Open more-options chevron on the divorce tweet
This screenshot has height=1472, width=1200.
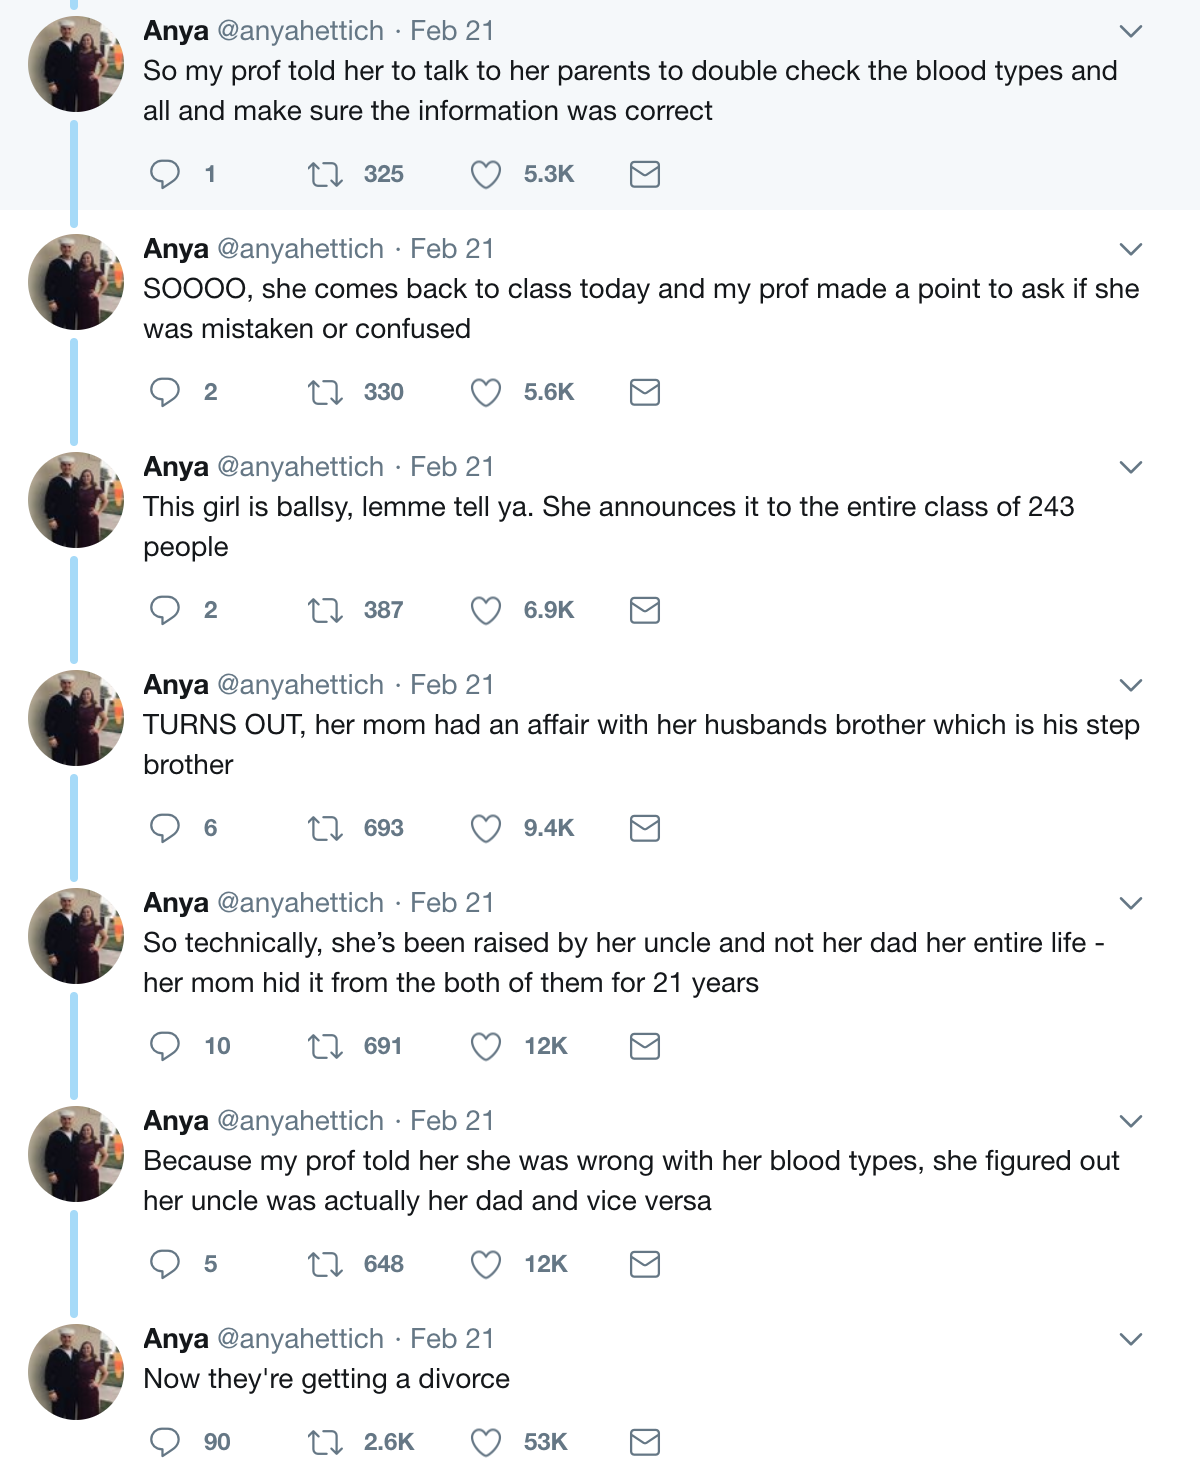point(1130,1340)
